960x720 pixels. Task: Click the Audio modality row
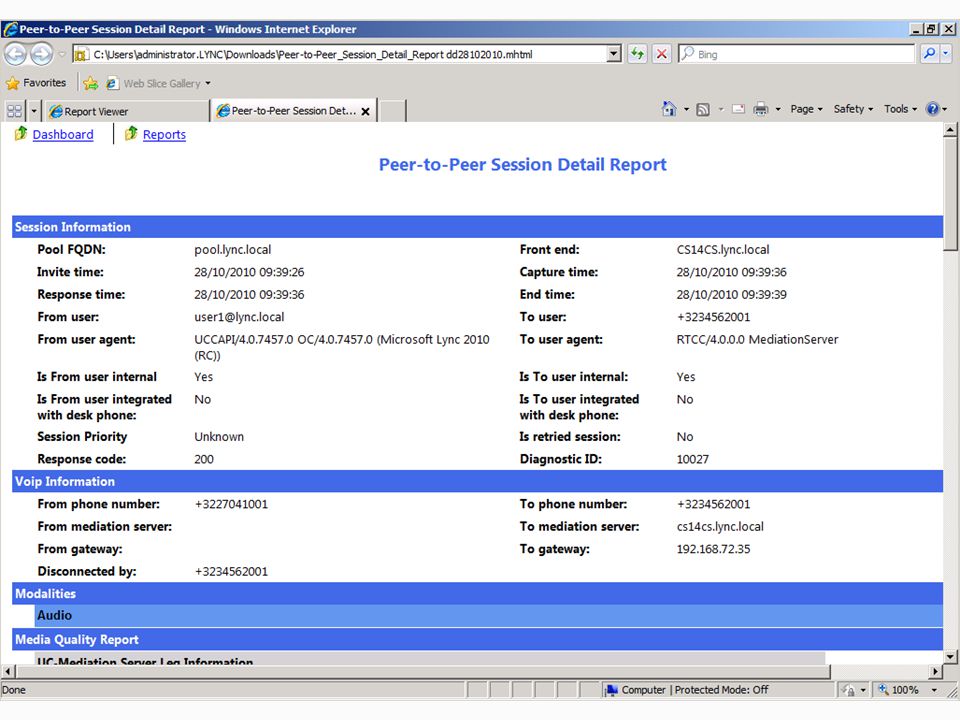489,615
